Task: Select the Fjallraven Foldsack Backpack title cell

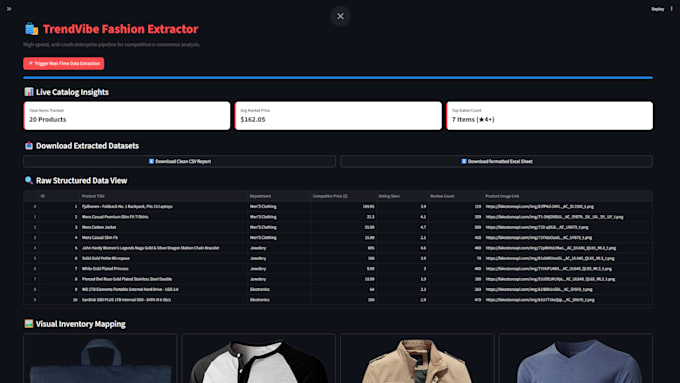Action: pos(163,206)
